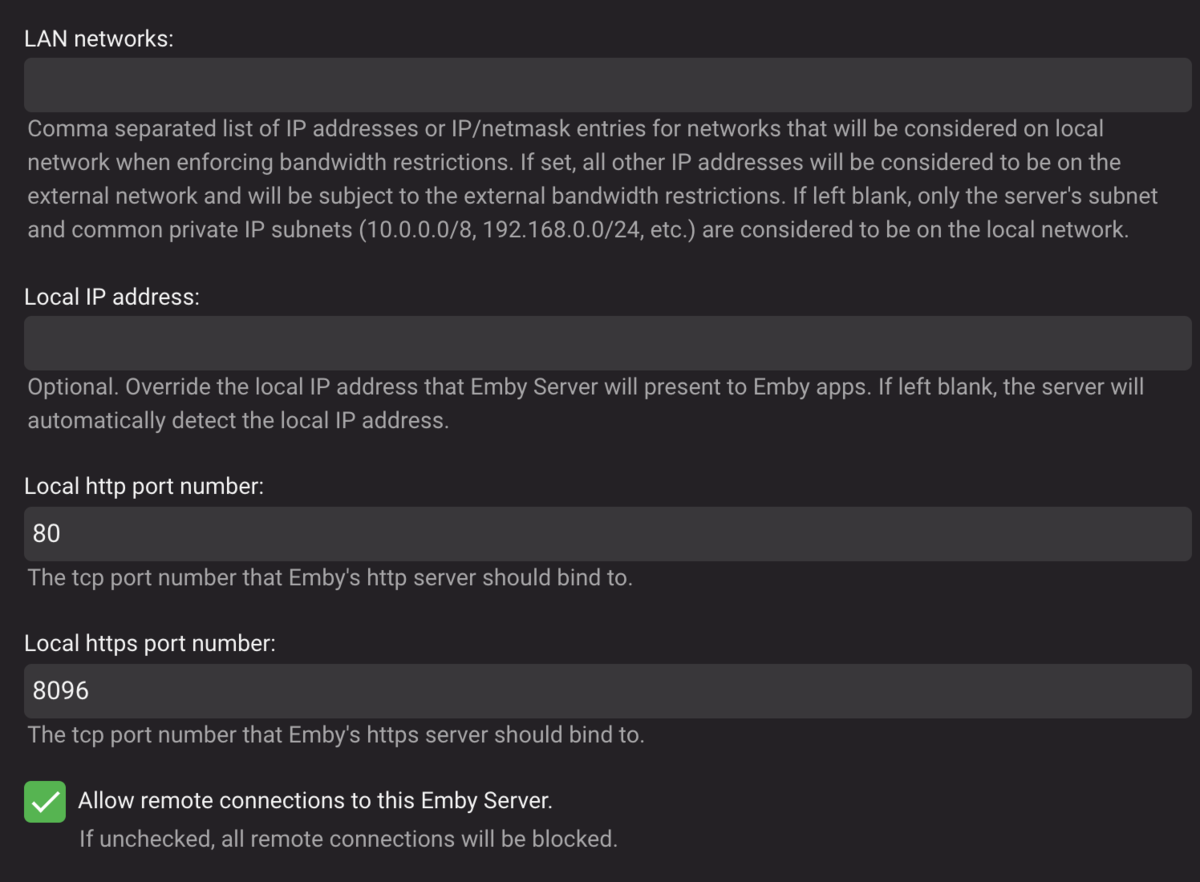Toggle the green Allow remote connections checkbox
The image size is (1200, 882).
pyautogui.click(x=45, y=802)
